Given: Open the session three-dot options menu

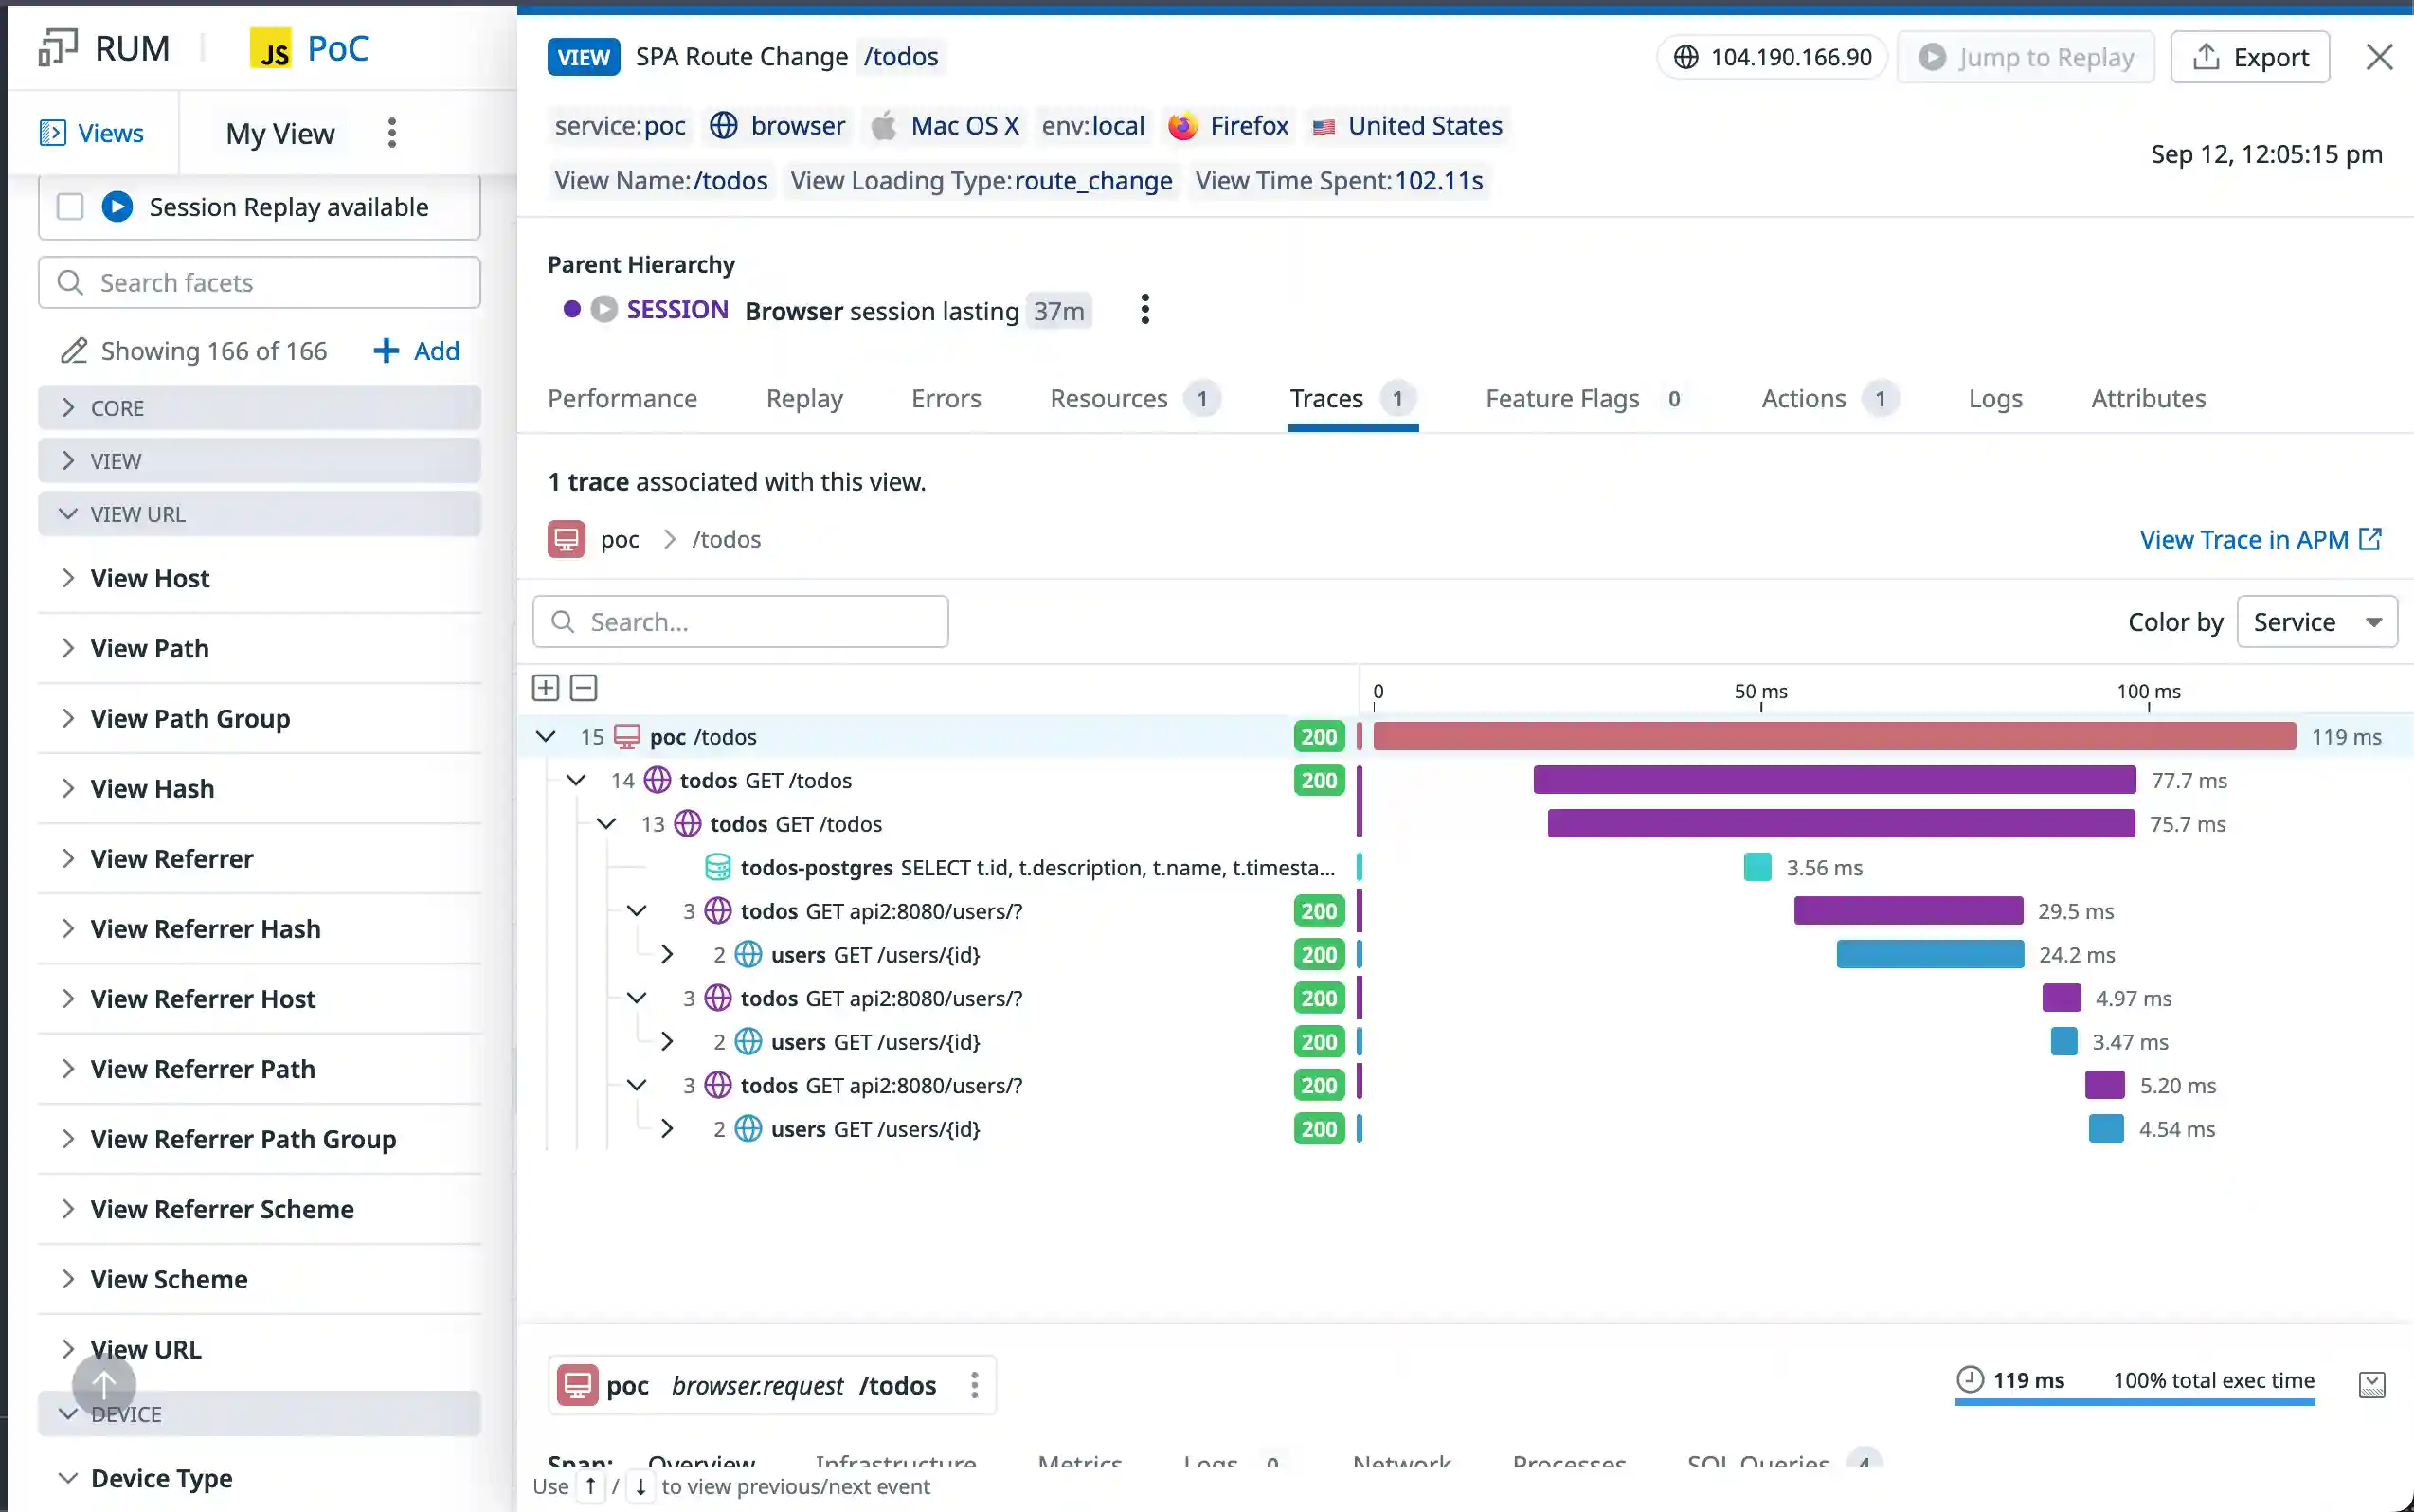Looking at the screenshot, I should [1145, 310].
